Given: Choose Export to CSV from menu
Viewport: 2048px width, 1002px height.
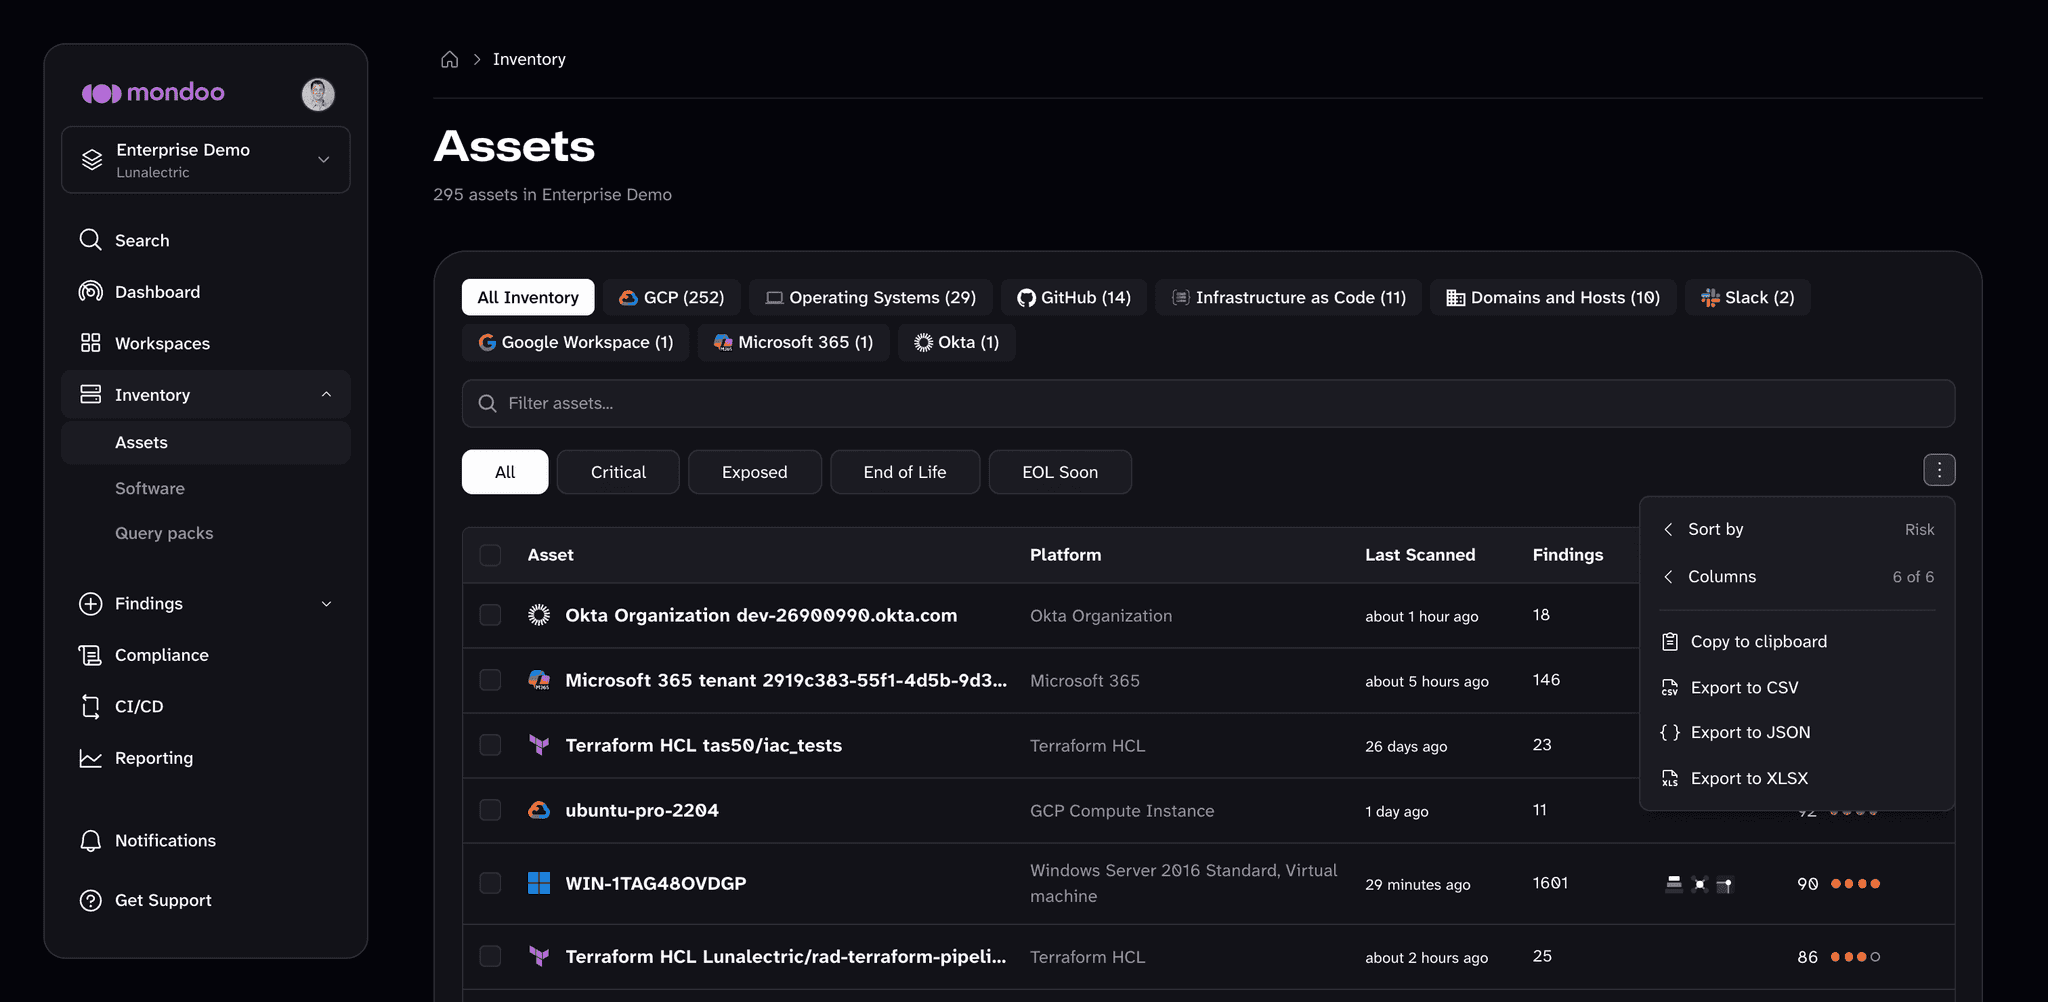Looking at the screenshot, I should (x=1797, y=688).
